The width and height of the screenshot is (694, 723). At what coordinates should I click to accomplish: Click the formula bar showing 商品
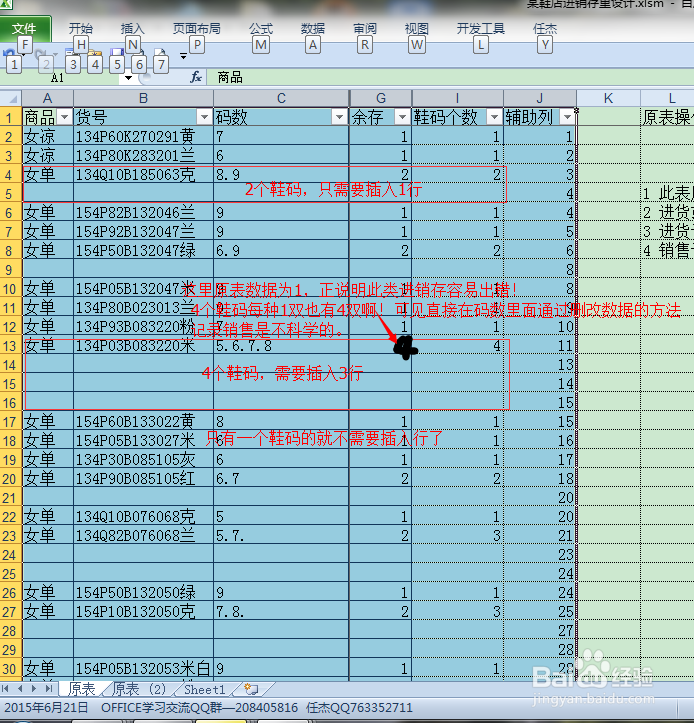450,77
